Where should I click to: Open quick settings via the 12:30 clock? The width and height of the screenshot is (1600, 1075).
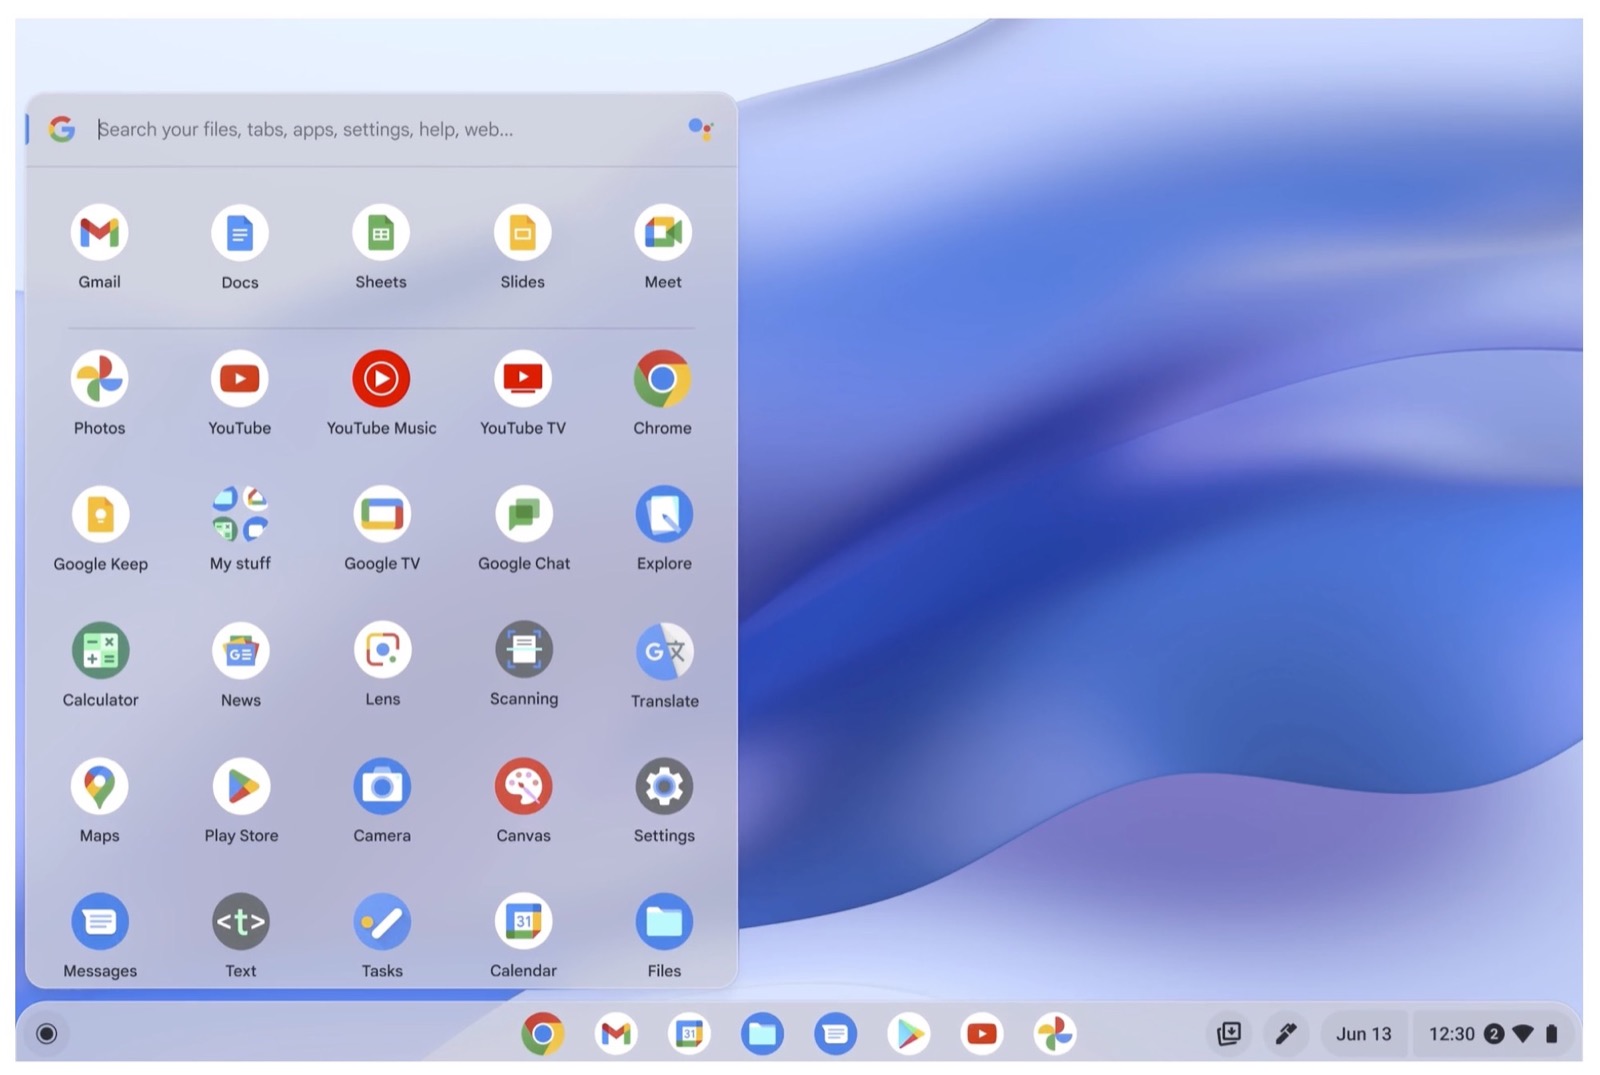1493,1033
